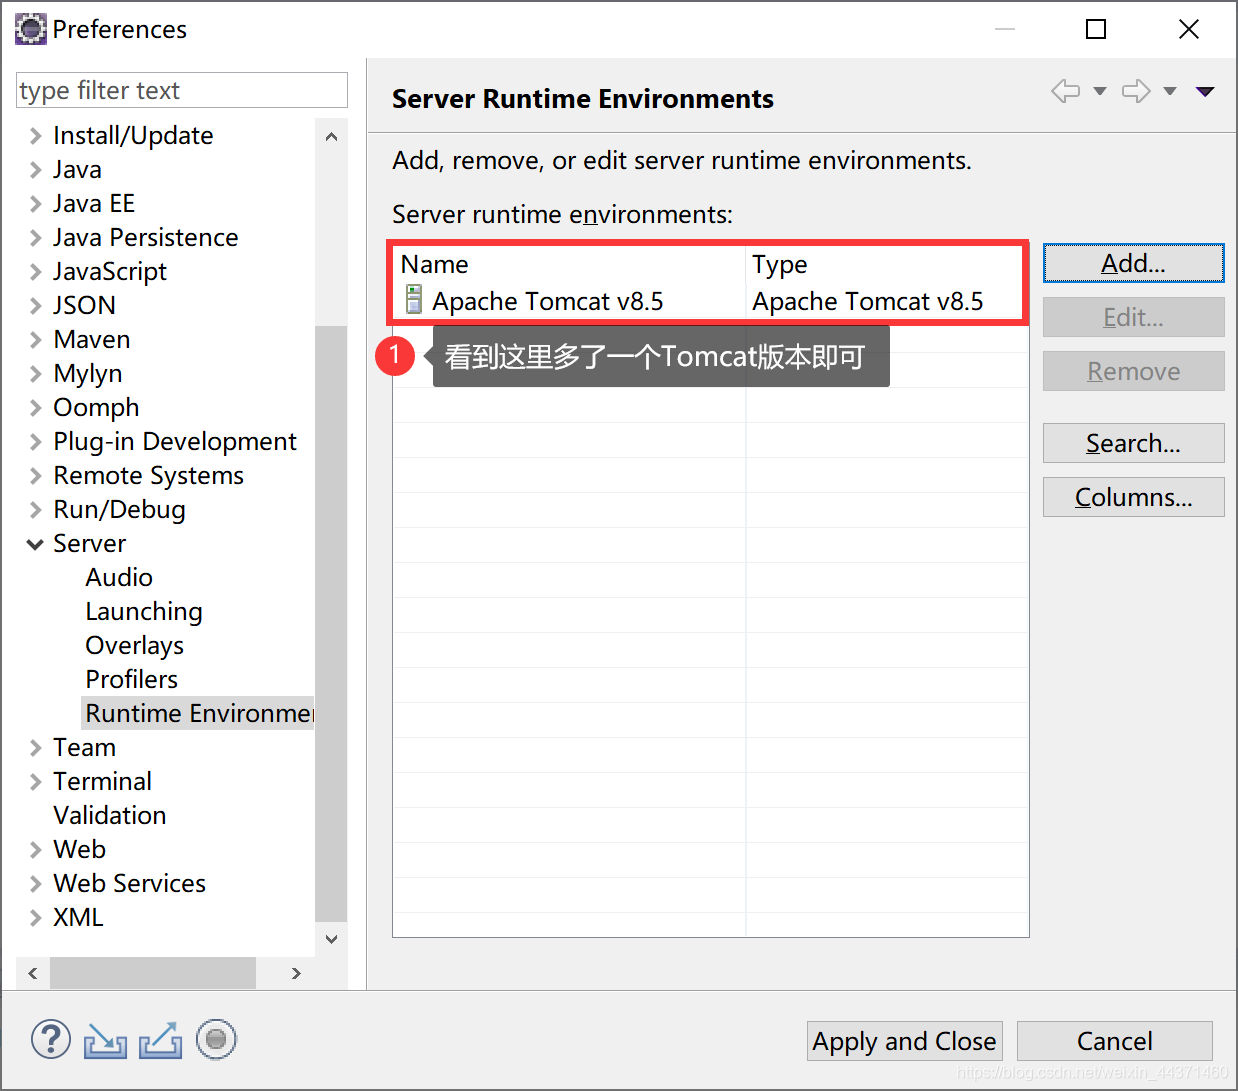Expand the Team tree node
The image size is (1238, 1091).
[x=35, y=748]
